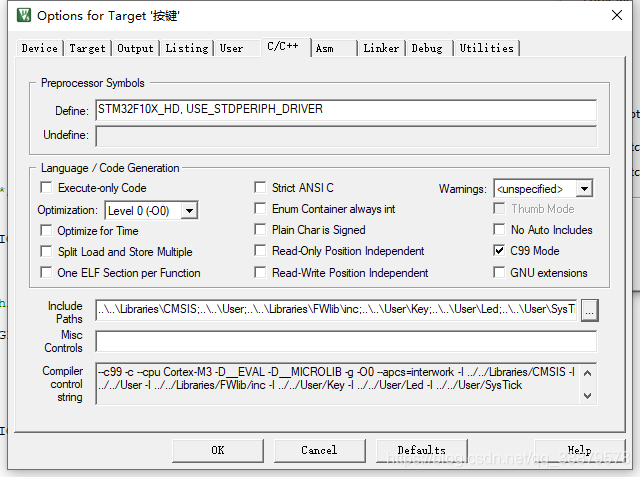This screenshot has height=477, width=640.
Task: Select the Utilities tab
Action: pos(487,48)
